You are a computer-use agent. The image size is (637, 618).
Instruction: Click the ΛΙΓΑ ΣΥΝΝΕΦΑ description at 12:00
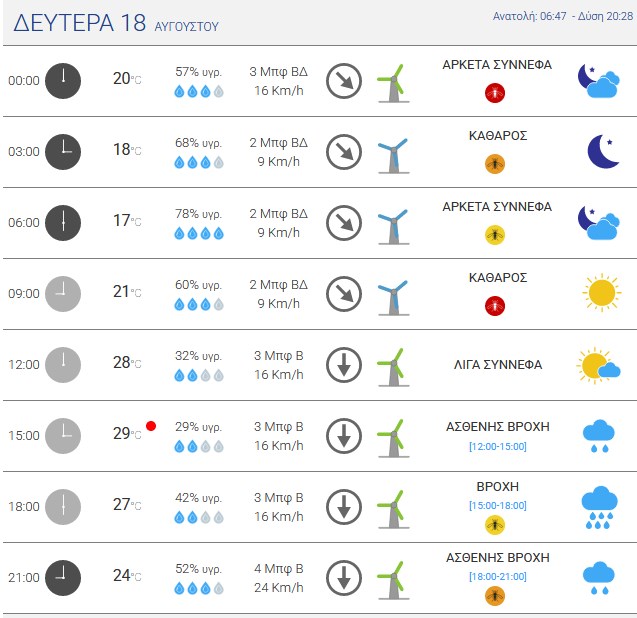pyautogui.click(x=498, y=365)
